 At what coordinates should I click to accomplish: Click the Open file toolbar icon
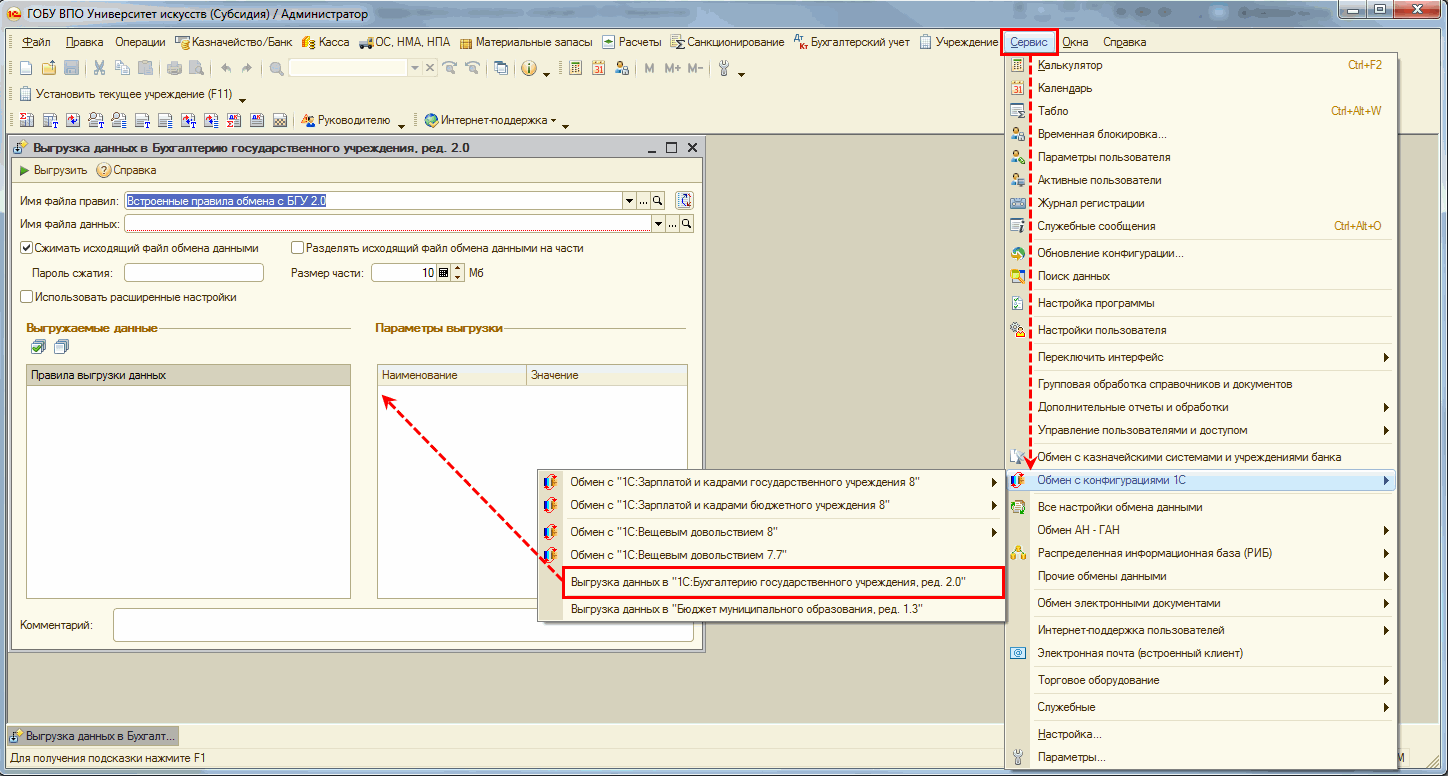(x=49, y=68)
